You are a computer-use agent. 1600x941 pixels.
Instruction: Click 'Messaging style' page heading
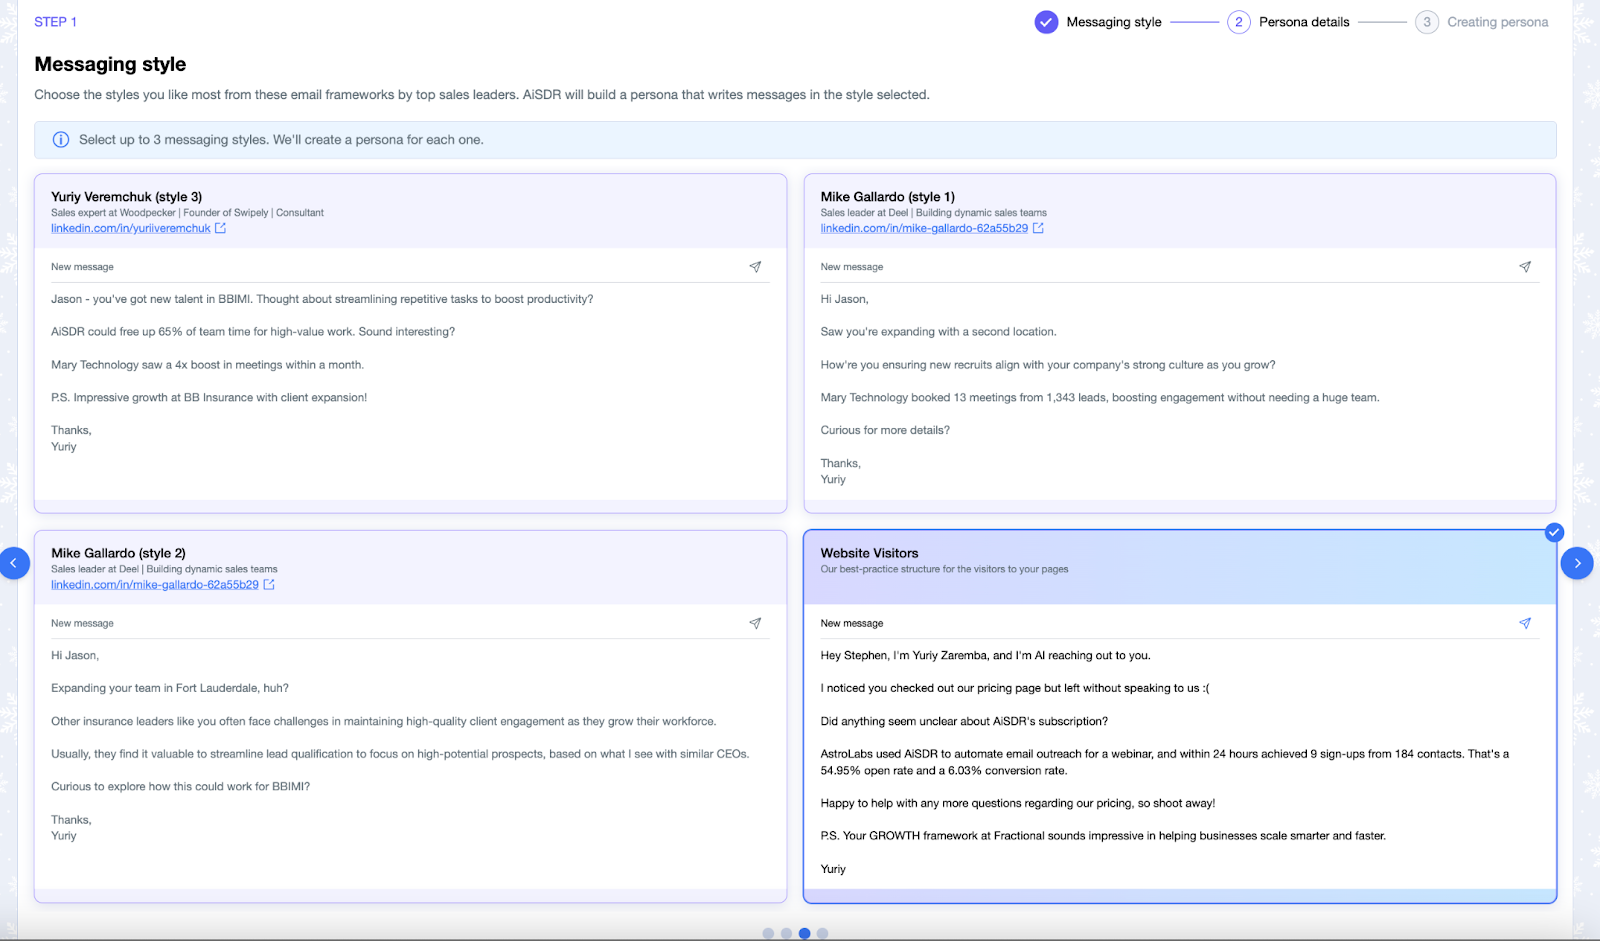pos(110,64)
